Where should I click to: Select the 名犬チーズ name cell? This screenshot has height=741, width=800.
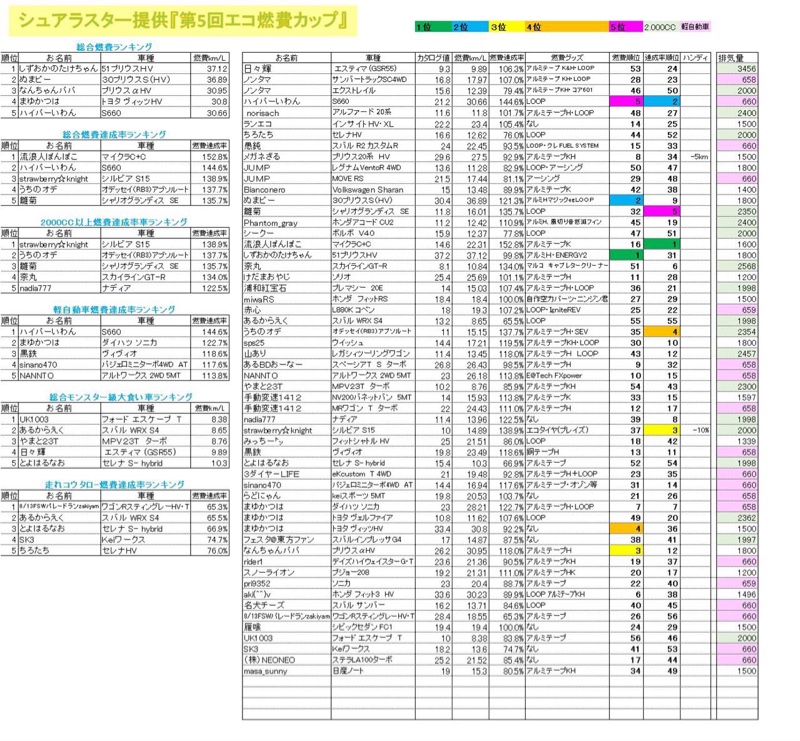click(287, 605)
